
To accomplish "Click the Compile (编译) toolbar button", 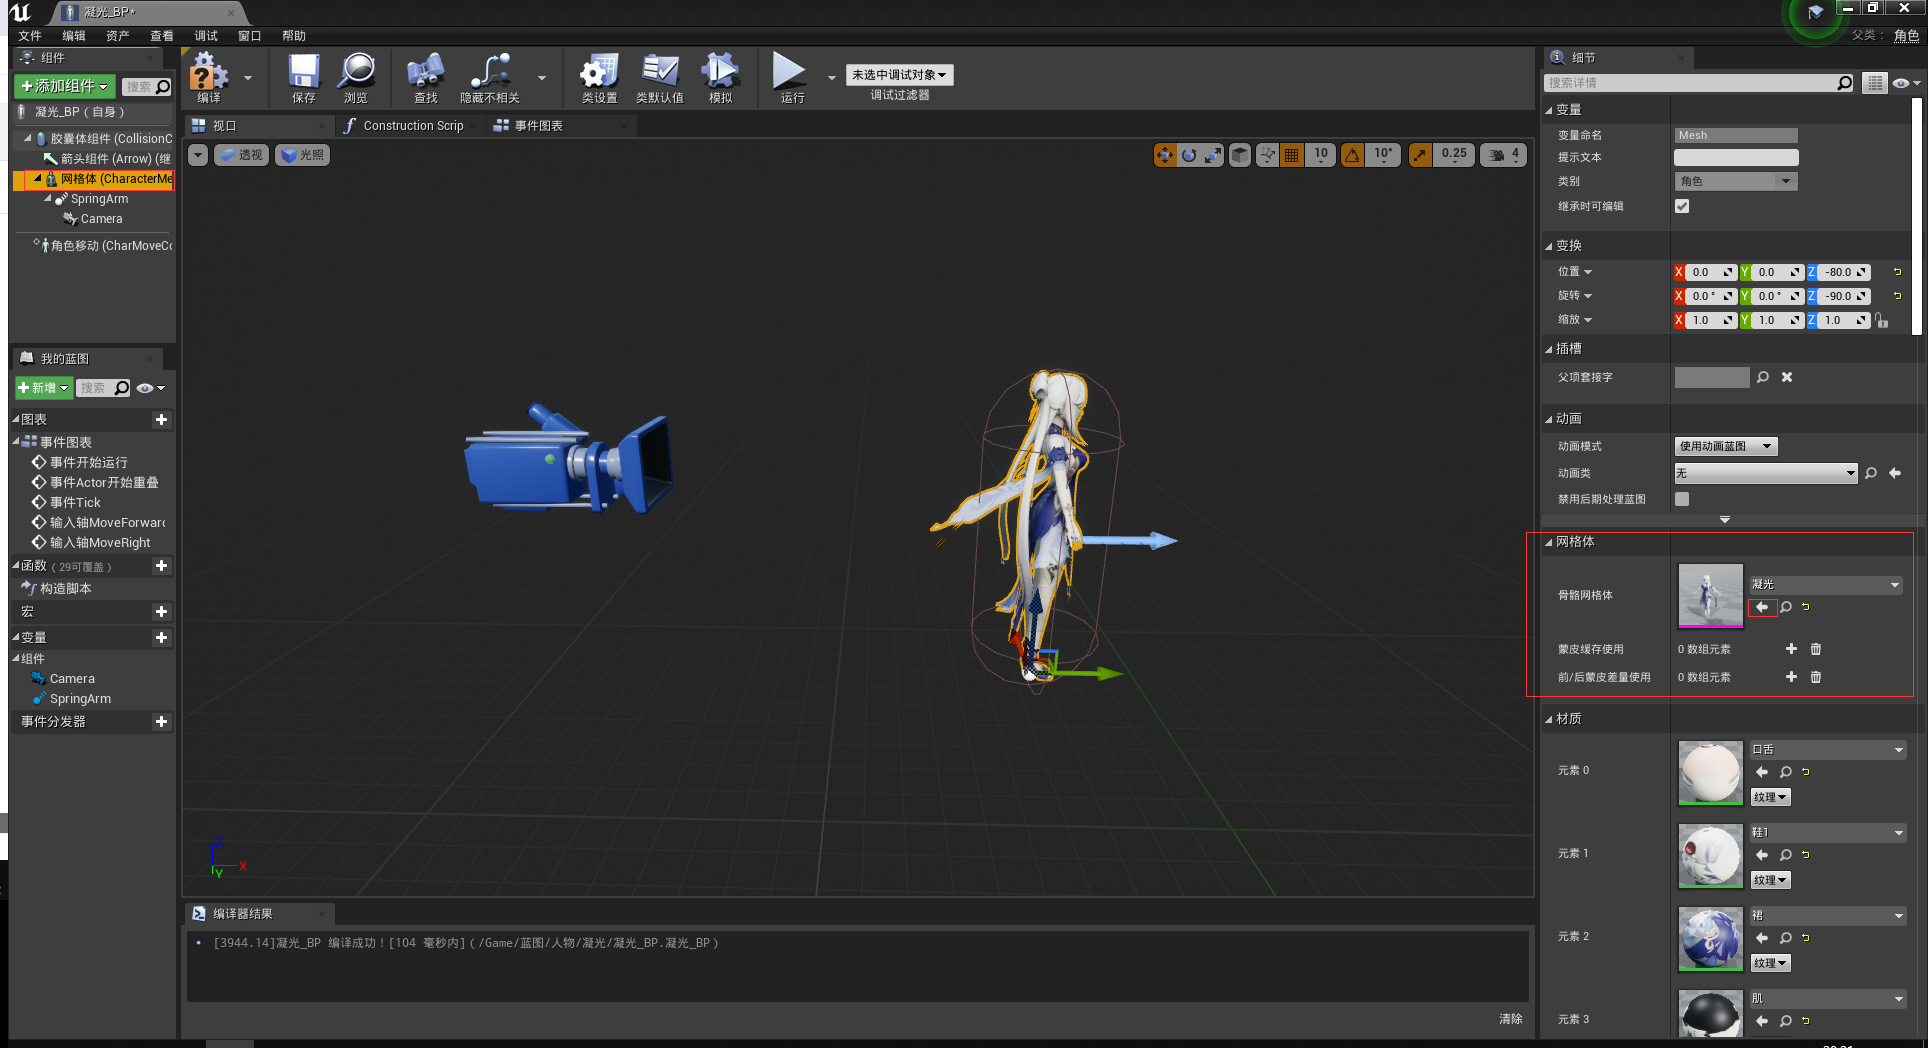I will pos(209,78).
